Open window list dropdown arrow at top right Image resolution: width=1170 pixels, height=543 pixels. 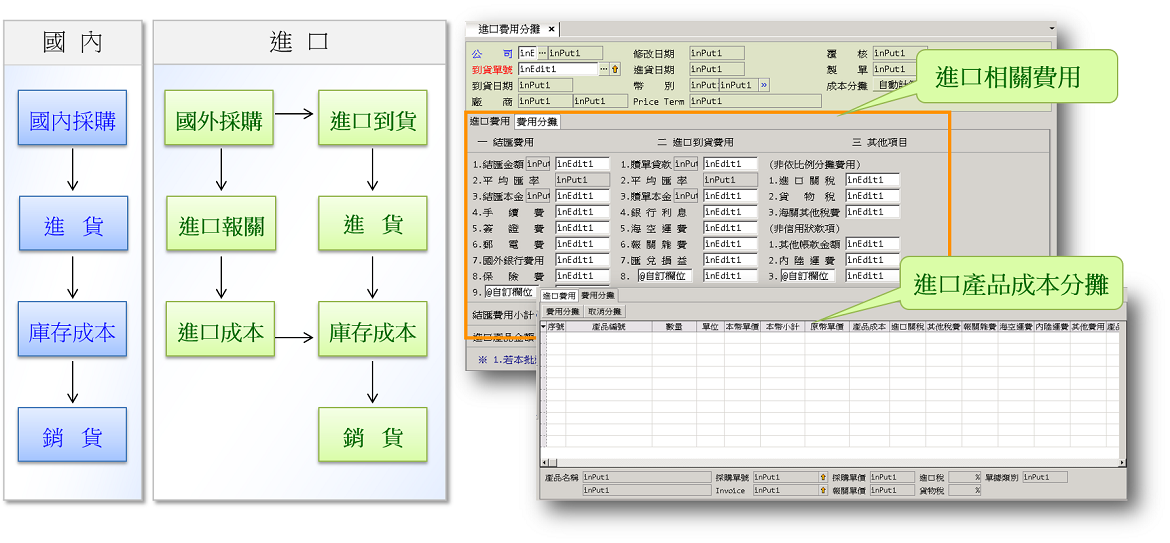point(1051,29)
